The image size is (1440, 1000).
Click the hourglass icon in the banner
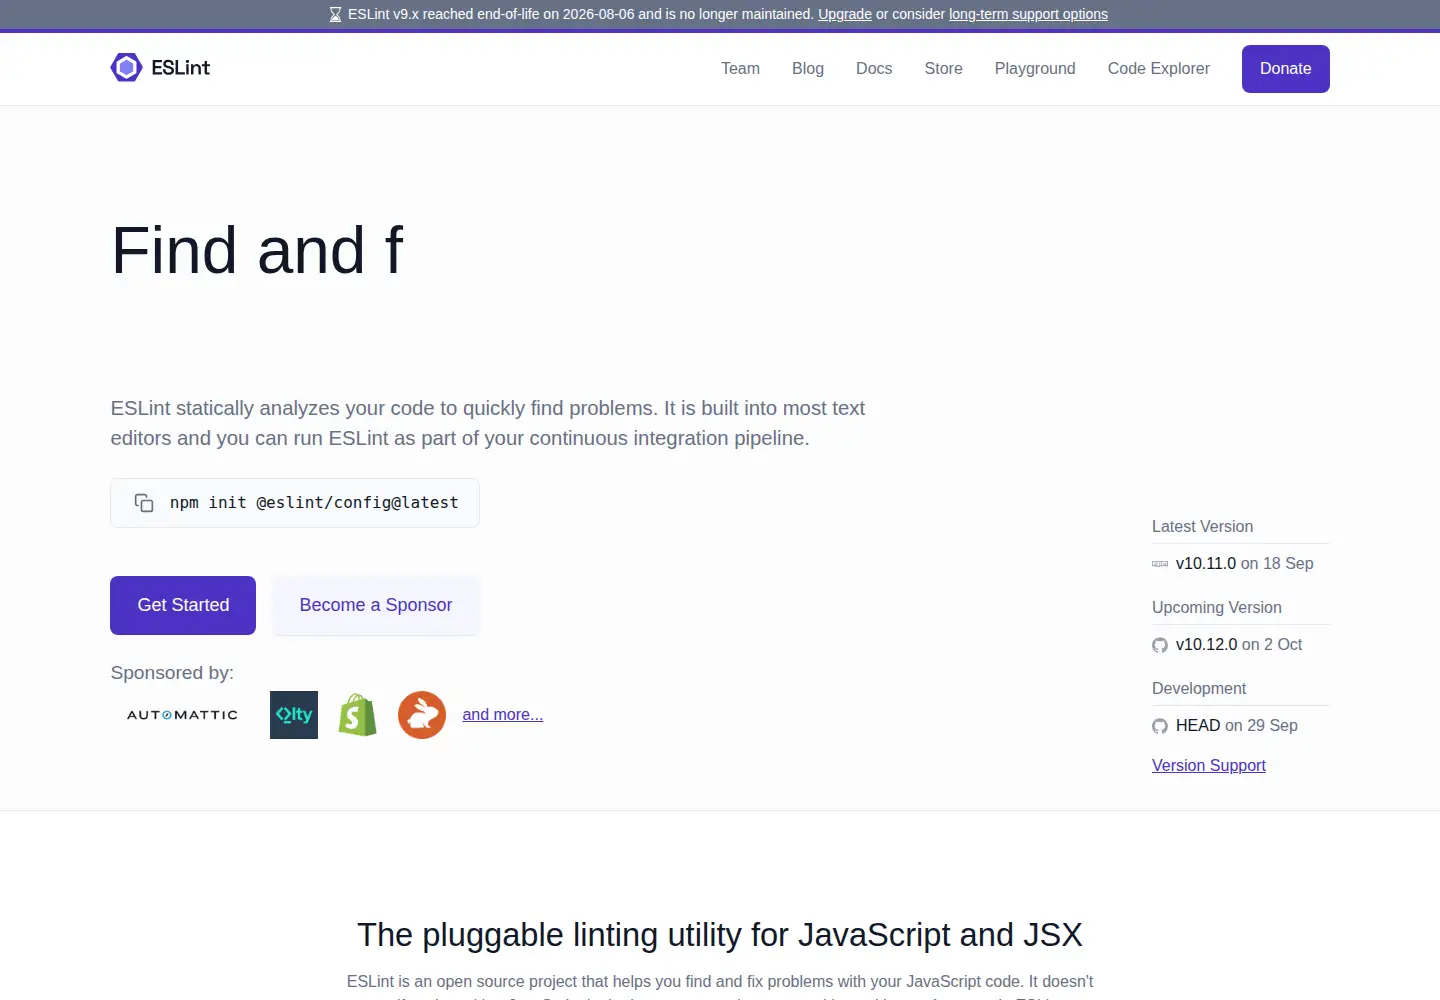click(336, 14)
